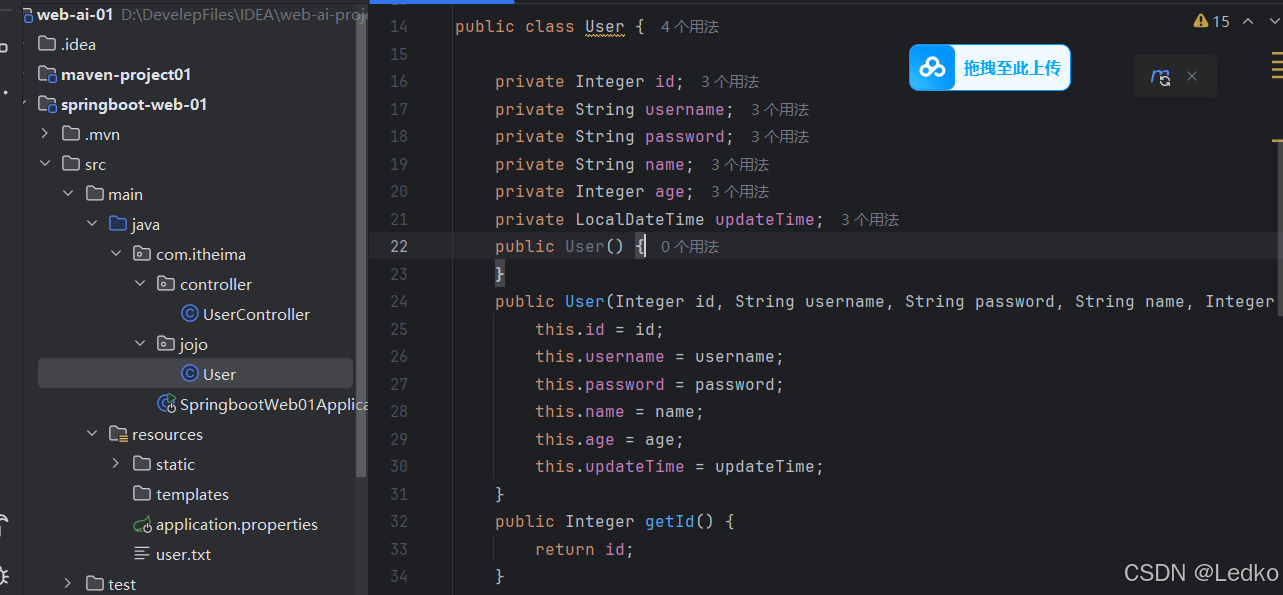Collapse the resources folder
Viewport: 1283px width, 595px height.
pyautogui.click(x=92, y=434)
